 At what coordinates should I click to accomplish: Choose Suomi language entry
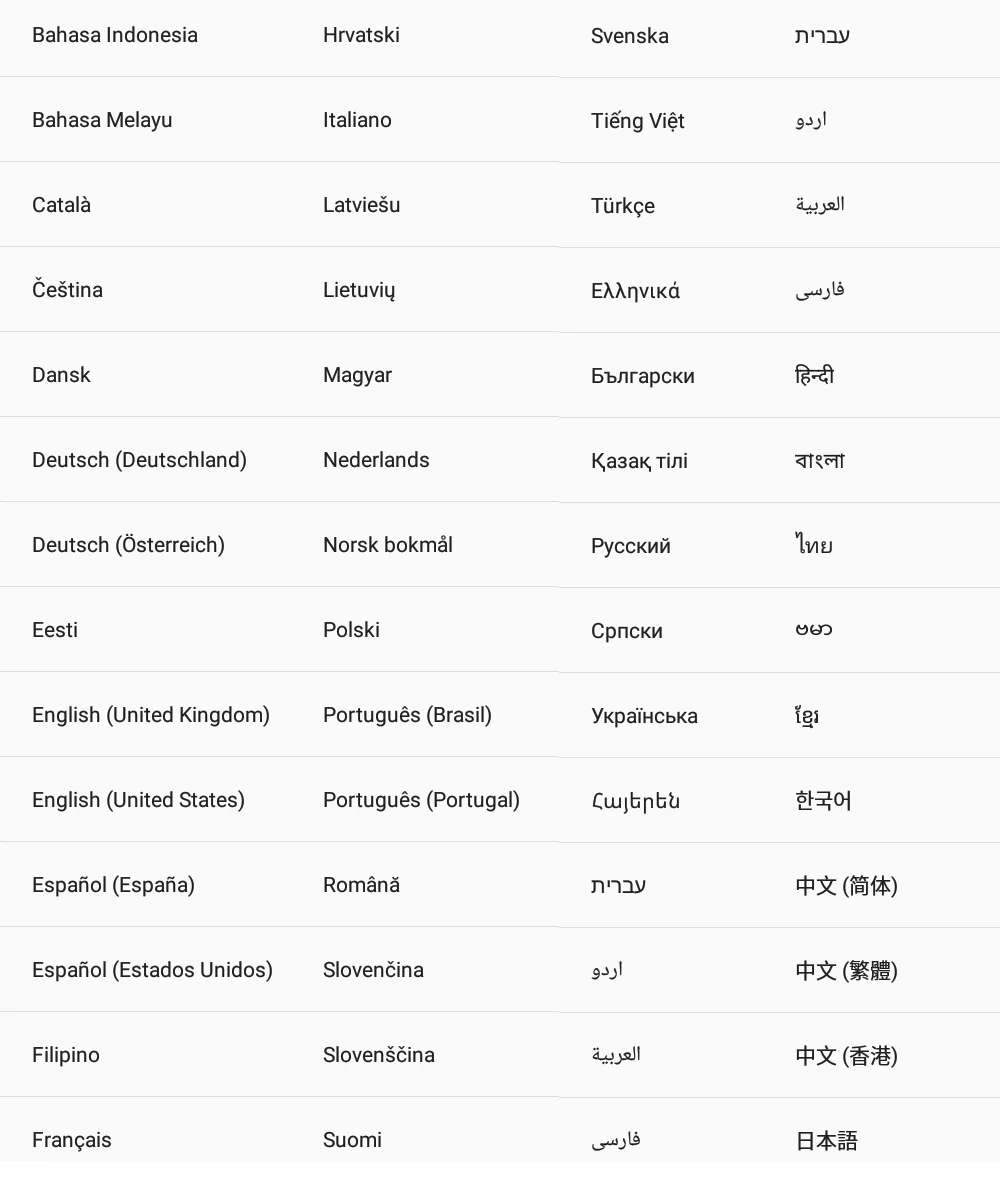point(352,1140)
